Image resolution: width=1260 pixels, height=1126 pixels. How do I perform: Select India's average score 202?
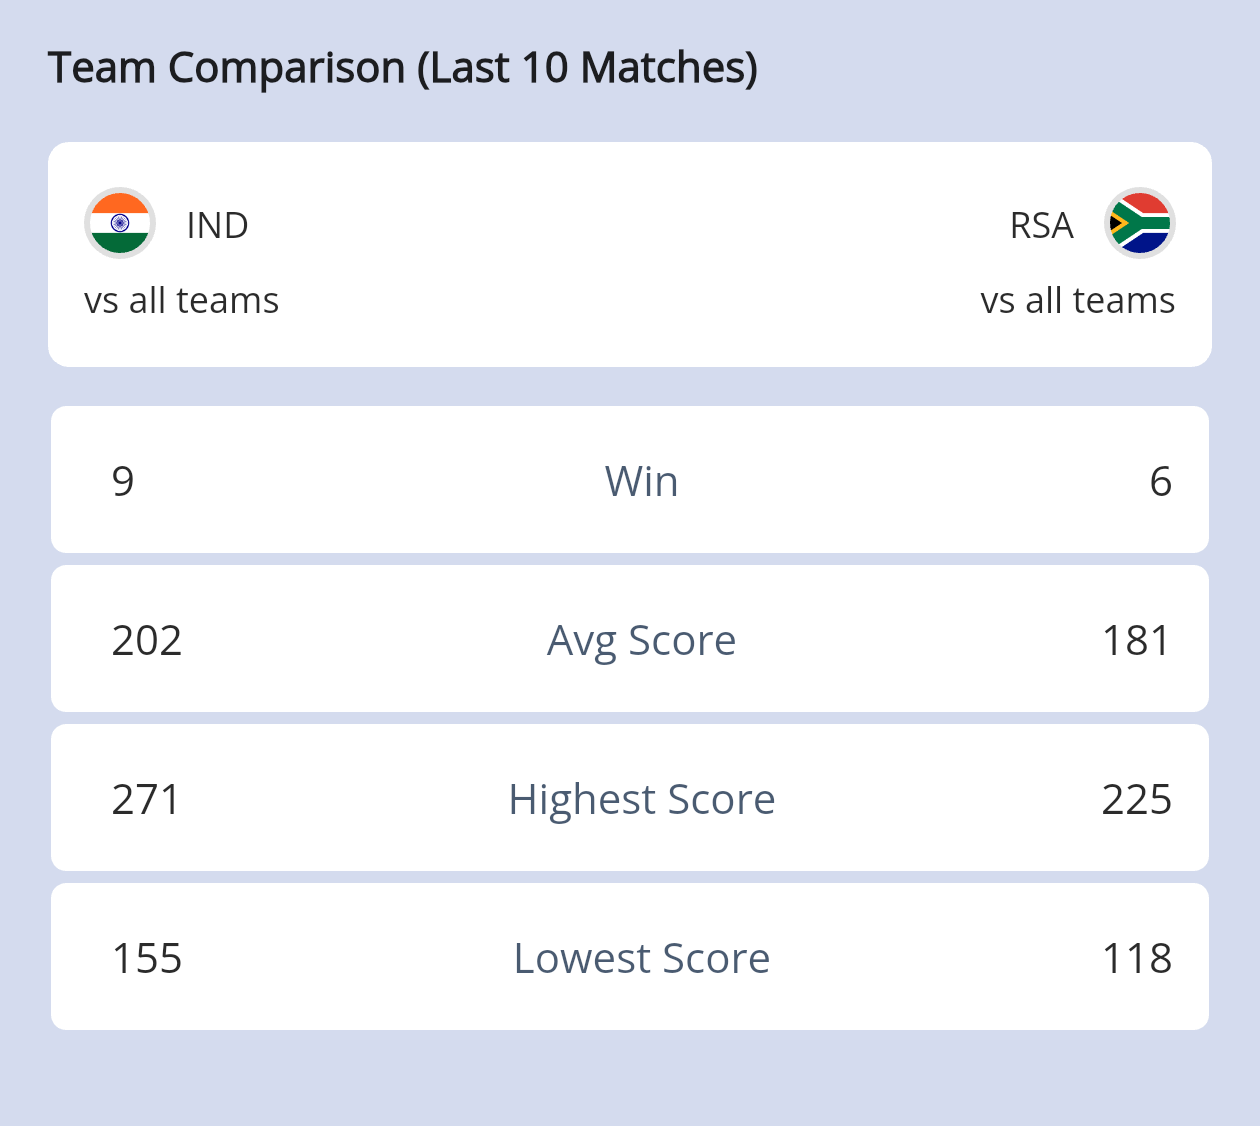point(147,641)
